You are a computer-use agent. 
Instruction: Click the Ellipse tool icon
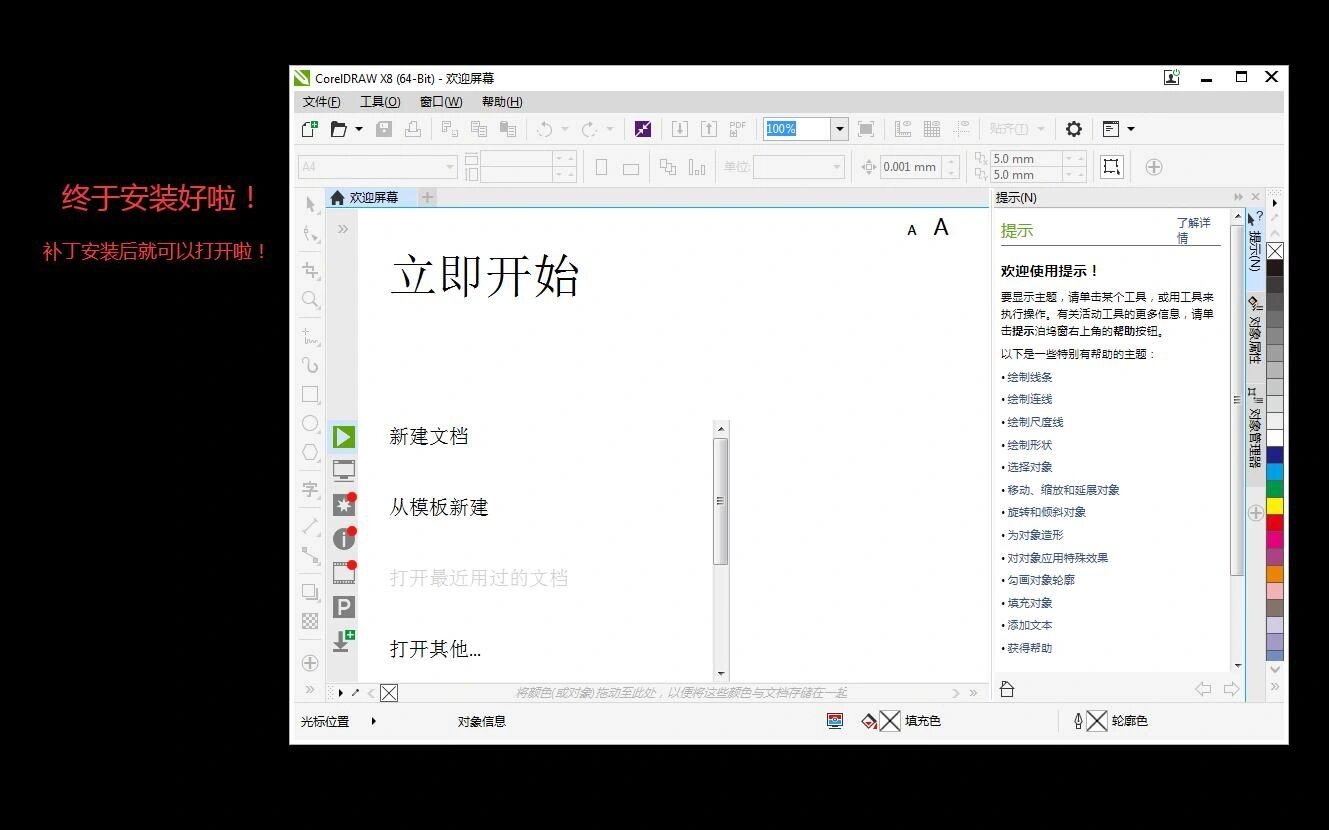(x=311, y=424)
